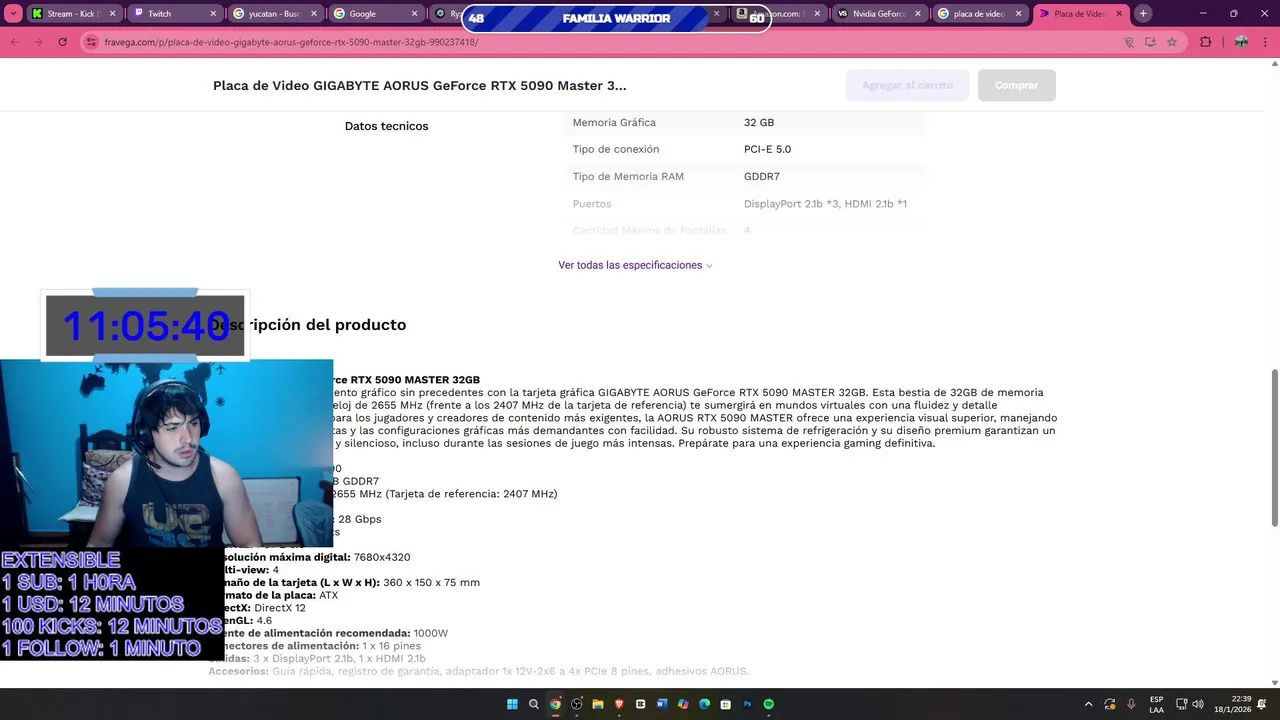Open the volume speaker tray control

pyautogui.click(x=1198, y=704)
